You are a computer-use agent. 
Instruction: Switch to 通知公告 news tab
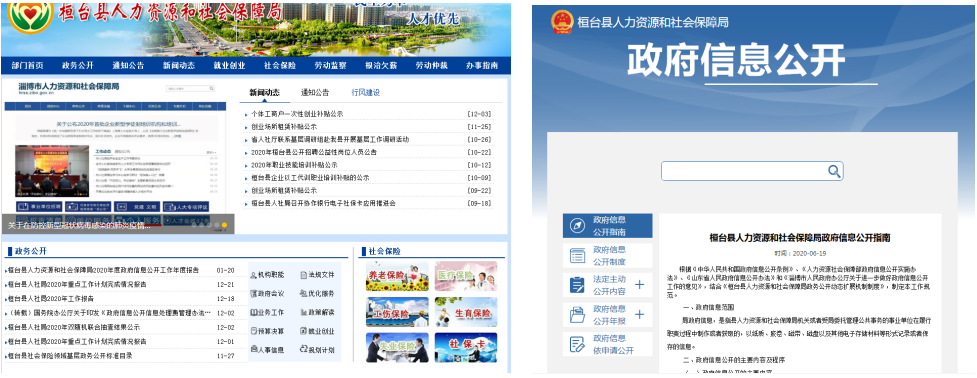(x=315, y=93)
